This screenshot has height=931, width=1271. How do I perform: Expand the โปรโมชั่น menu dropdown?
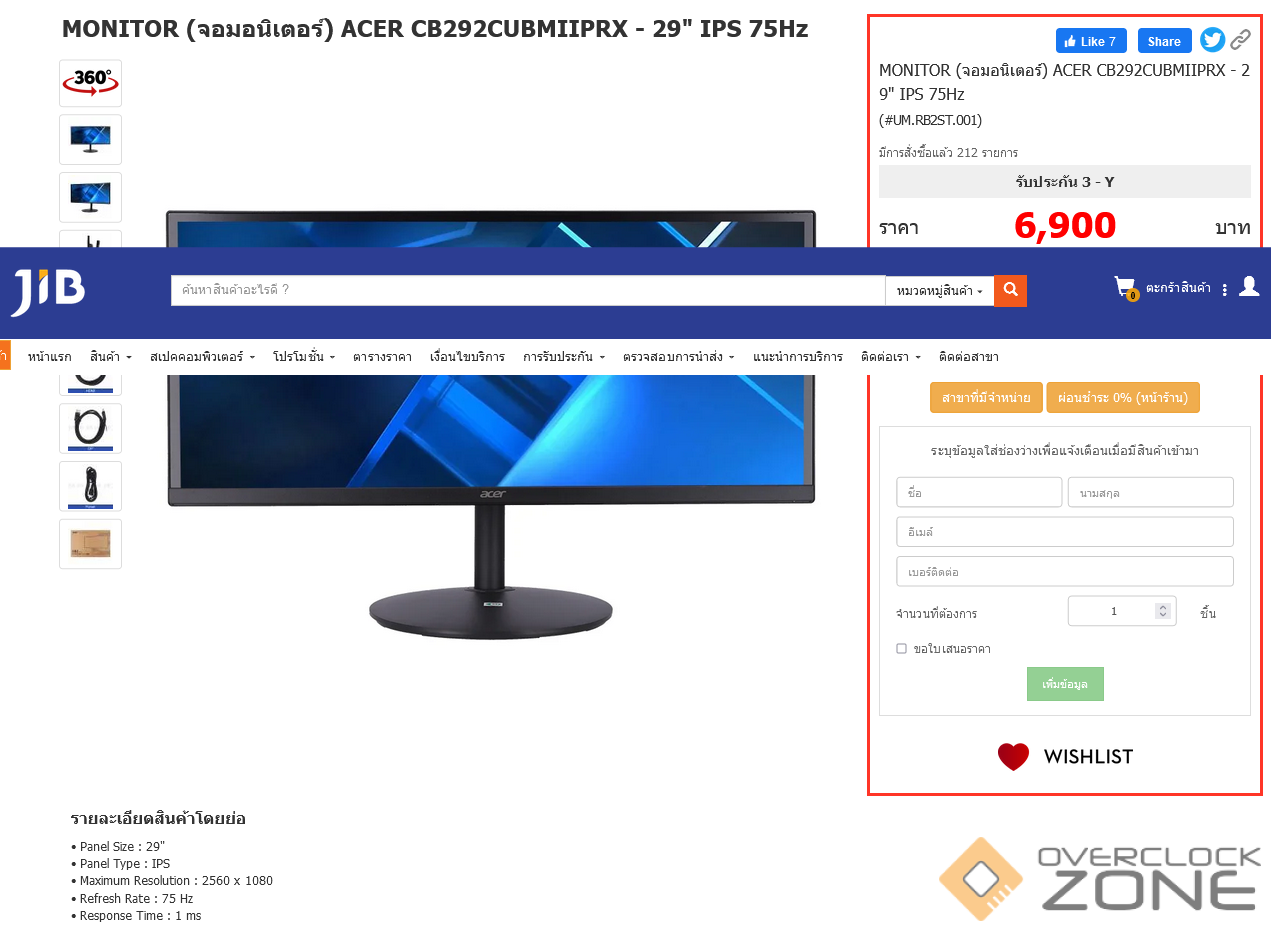point(304,357)
